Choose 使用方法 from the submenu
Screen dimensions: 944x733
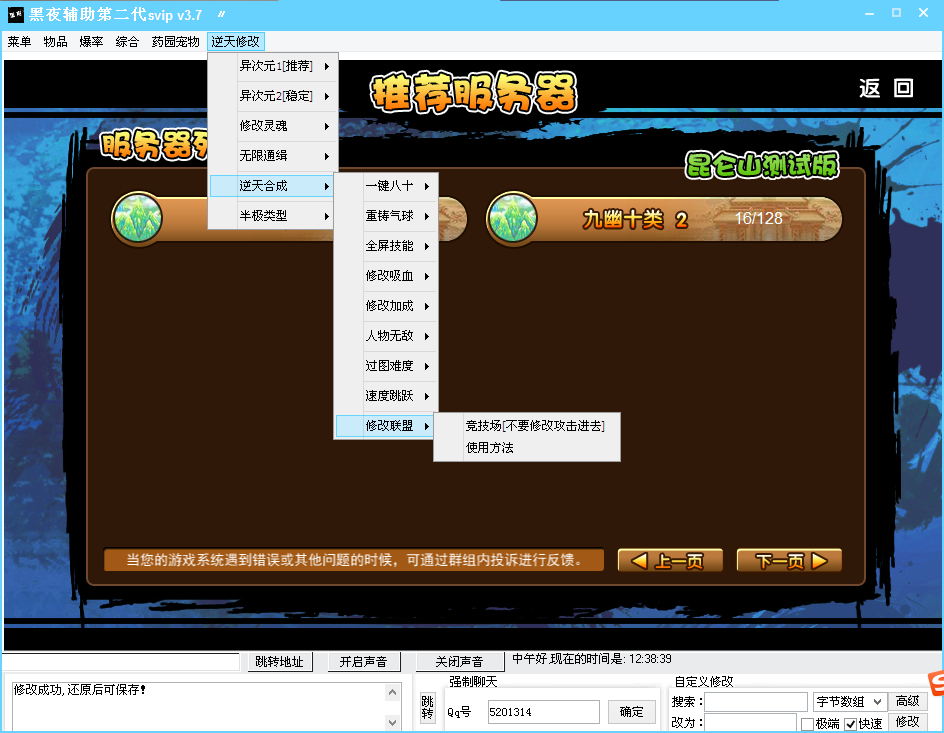tap(490, 448)
